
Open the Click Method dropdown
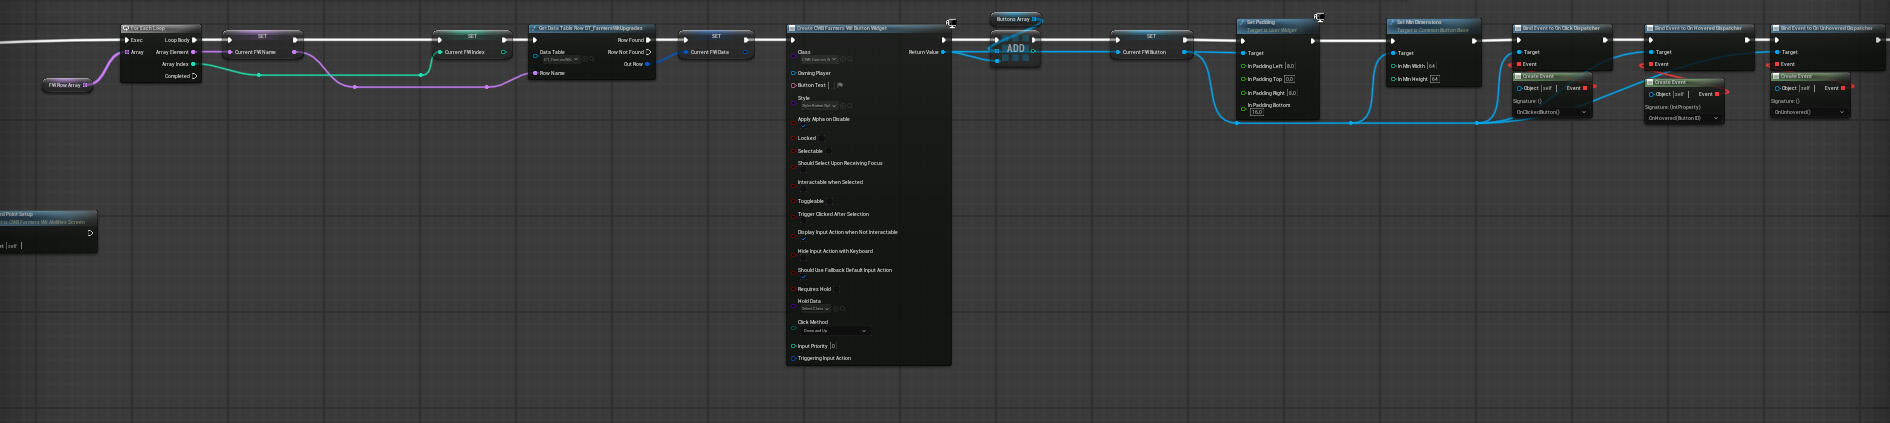click(x=835, y=331)
